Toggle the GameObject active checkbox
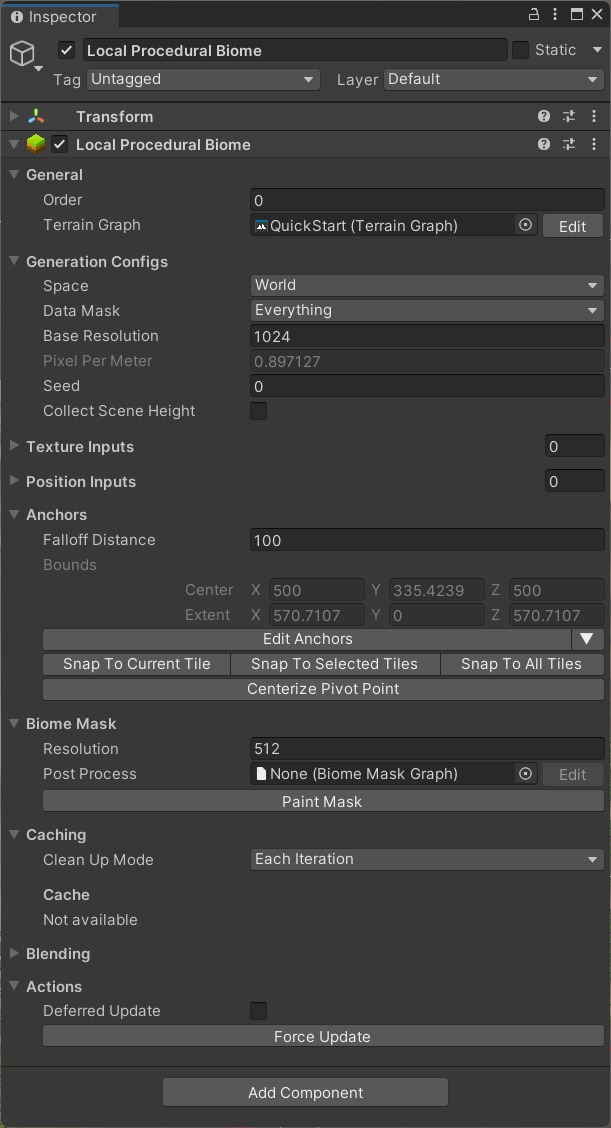611x1128 pixels. 67,50
